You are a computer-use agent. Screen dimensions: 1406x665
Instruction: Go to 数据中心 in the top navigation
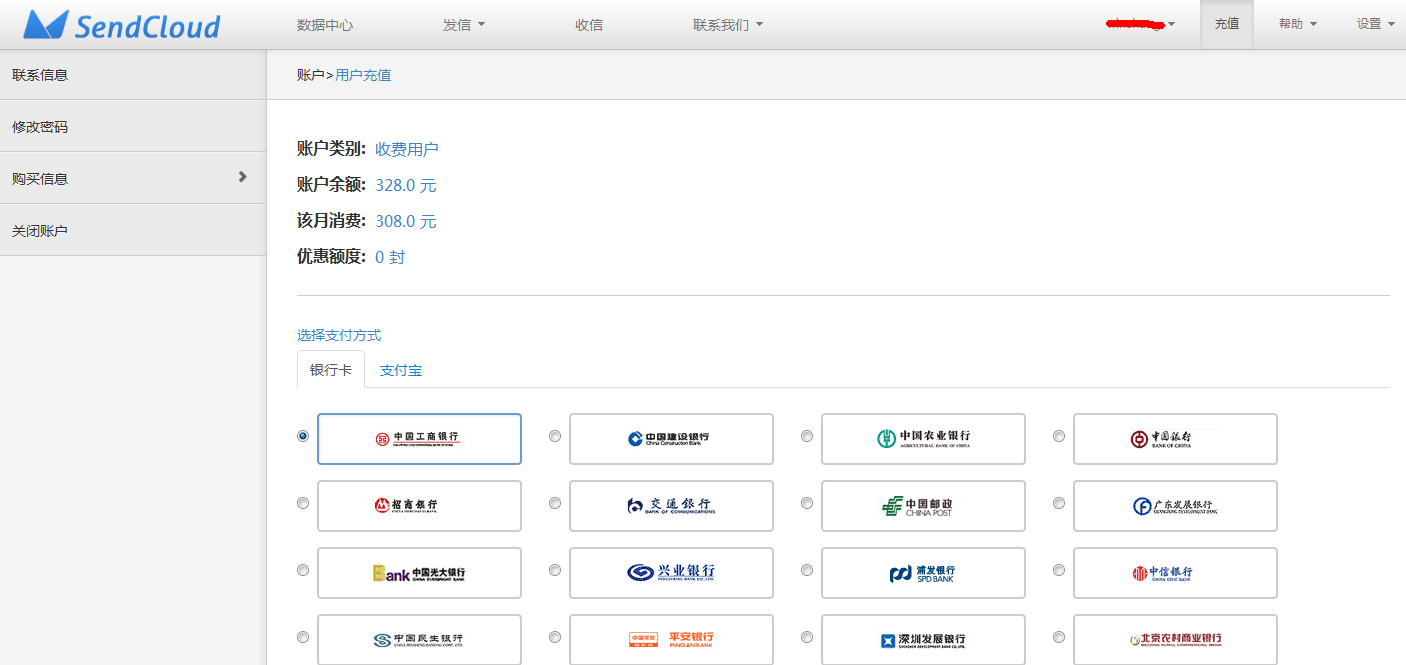pos(325,25)
